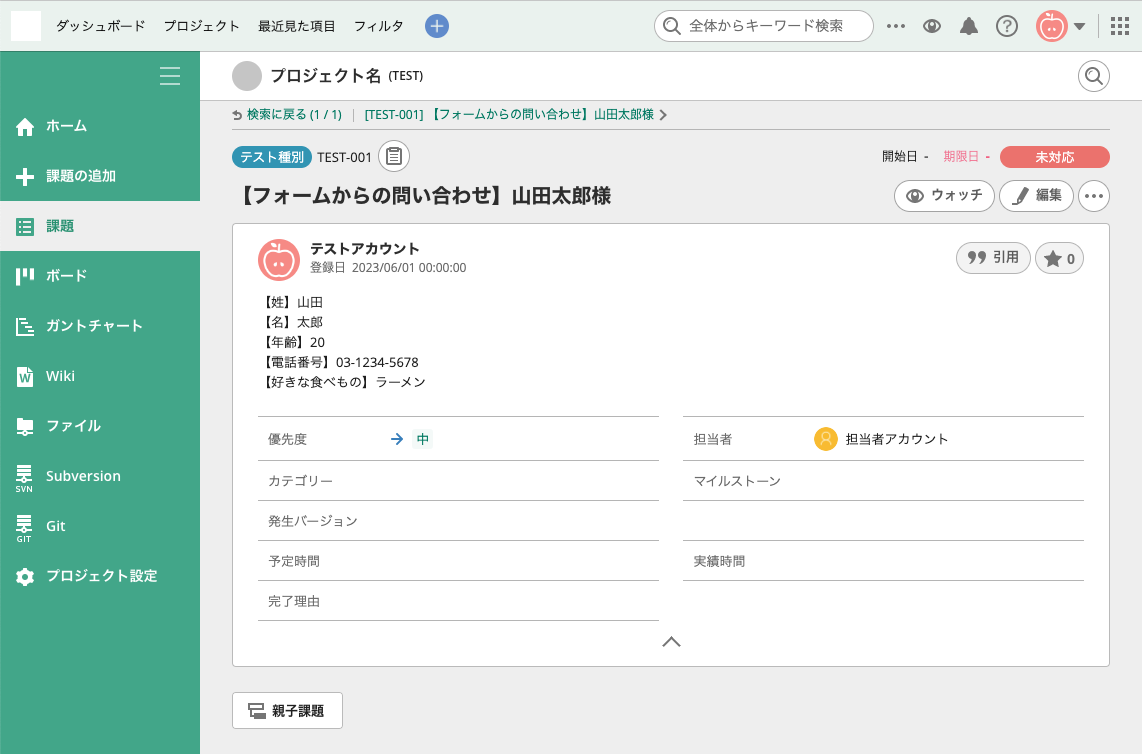Click the red 未対応 status badge
Image resolution: width=1142 pixels, height=754 pixels.
1054,157
